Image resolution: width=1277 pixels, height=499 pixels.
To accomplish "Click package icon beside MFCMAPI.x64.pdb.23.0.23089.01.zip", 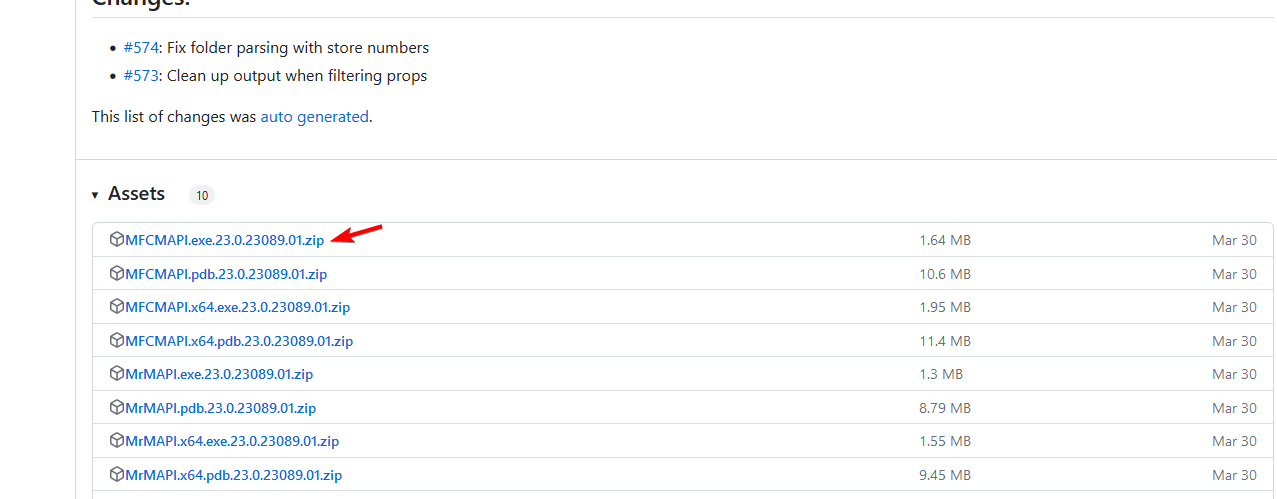I will pos(116,341).
